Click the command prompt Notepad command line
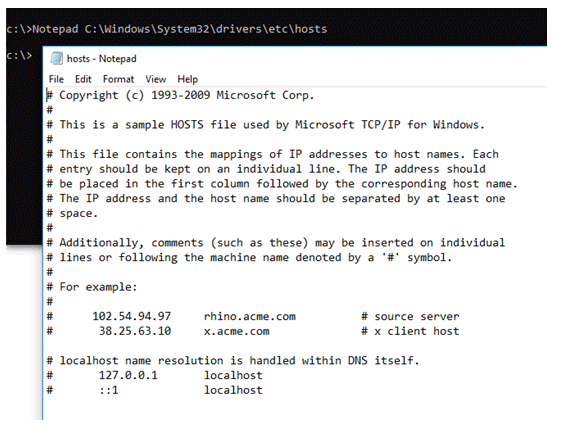The image size is (582, 427). pos(167,29)
